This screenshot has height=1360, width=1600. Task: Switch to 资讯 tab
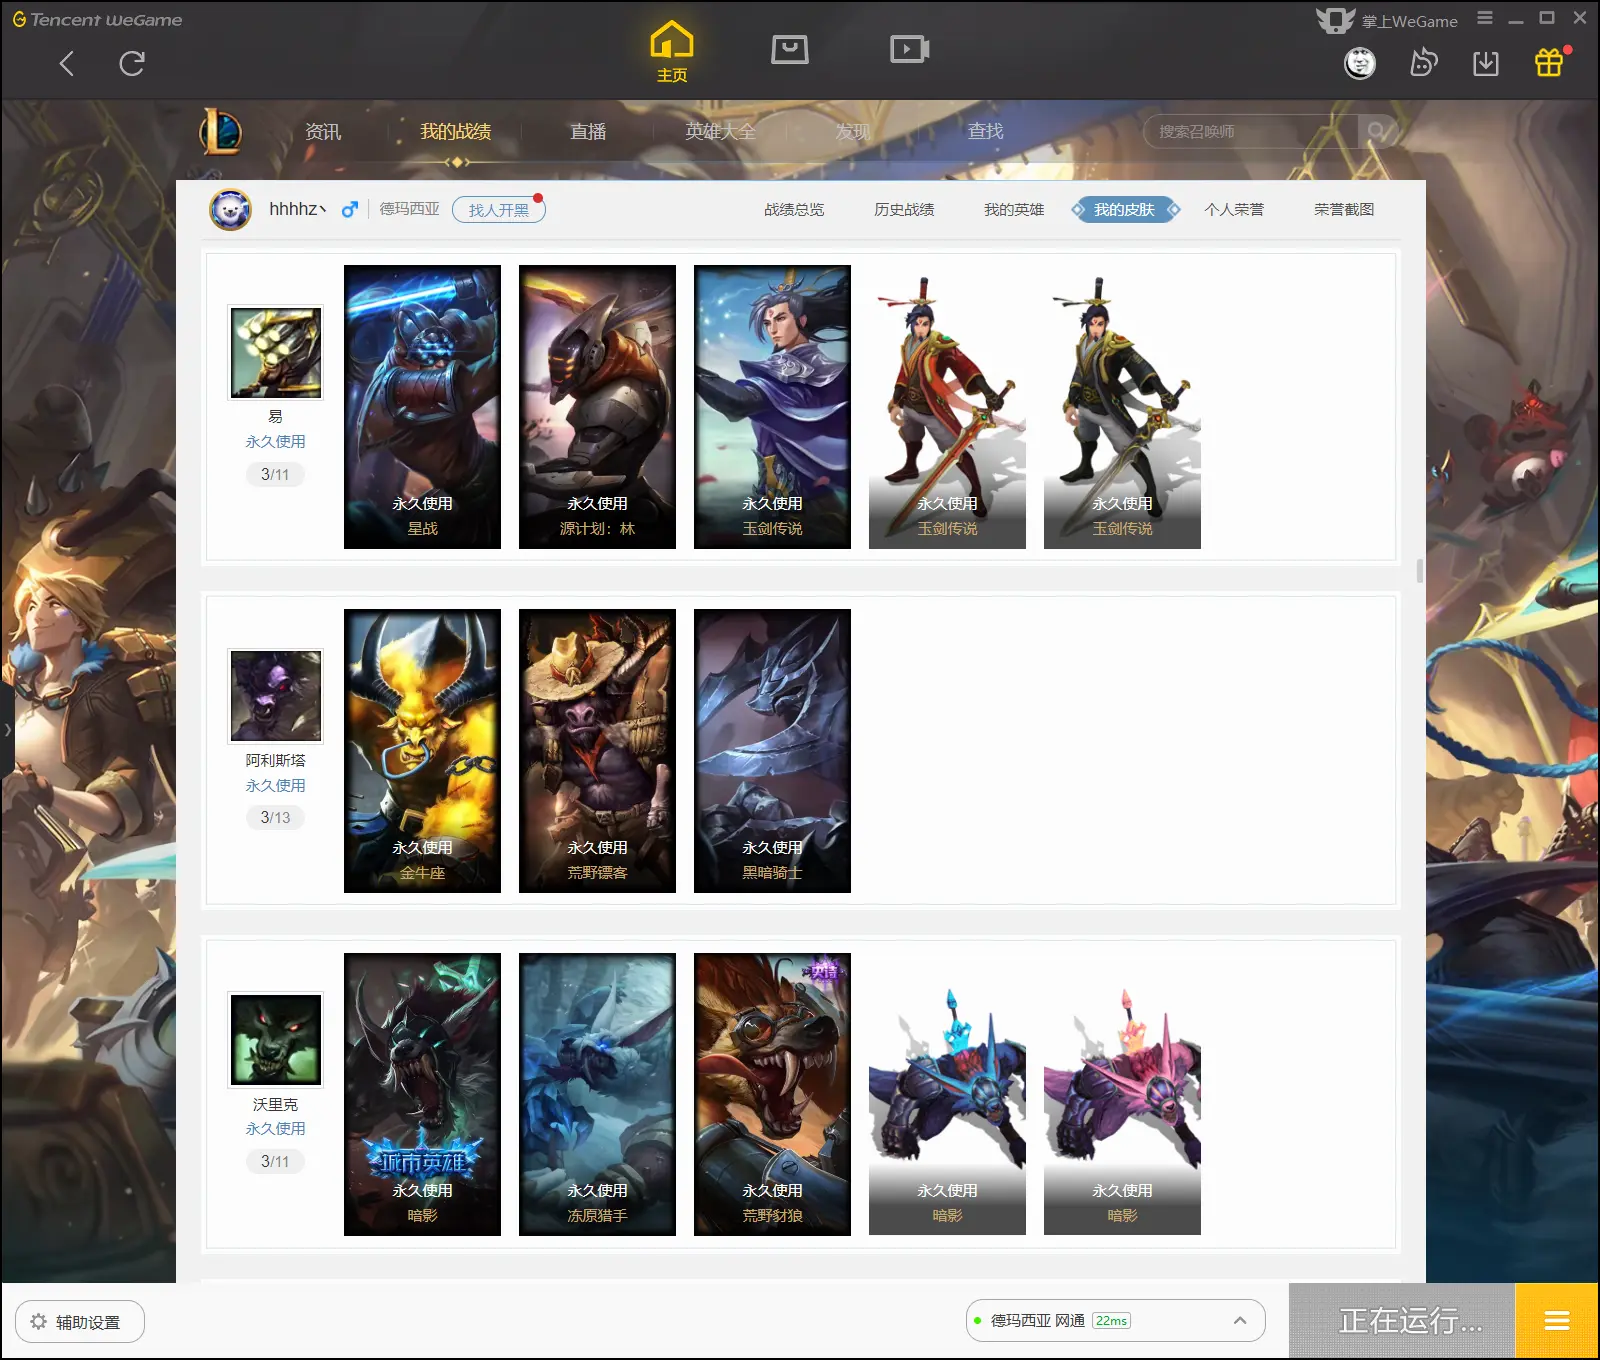(x=323, y=131)
